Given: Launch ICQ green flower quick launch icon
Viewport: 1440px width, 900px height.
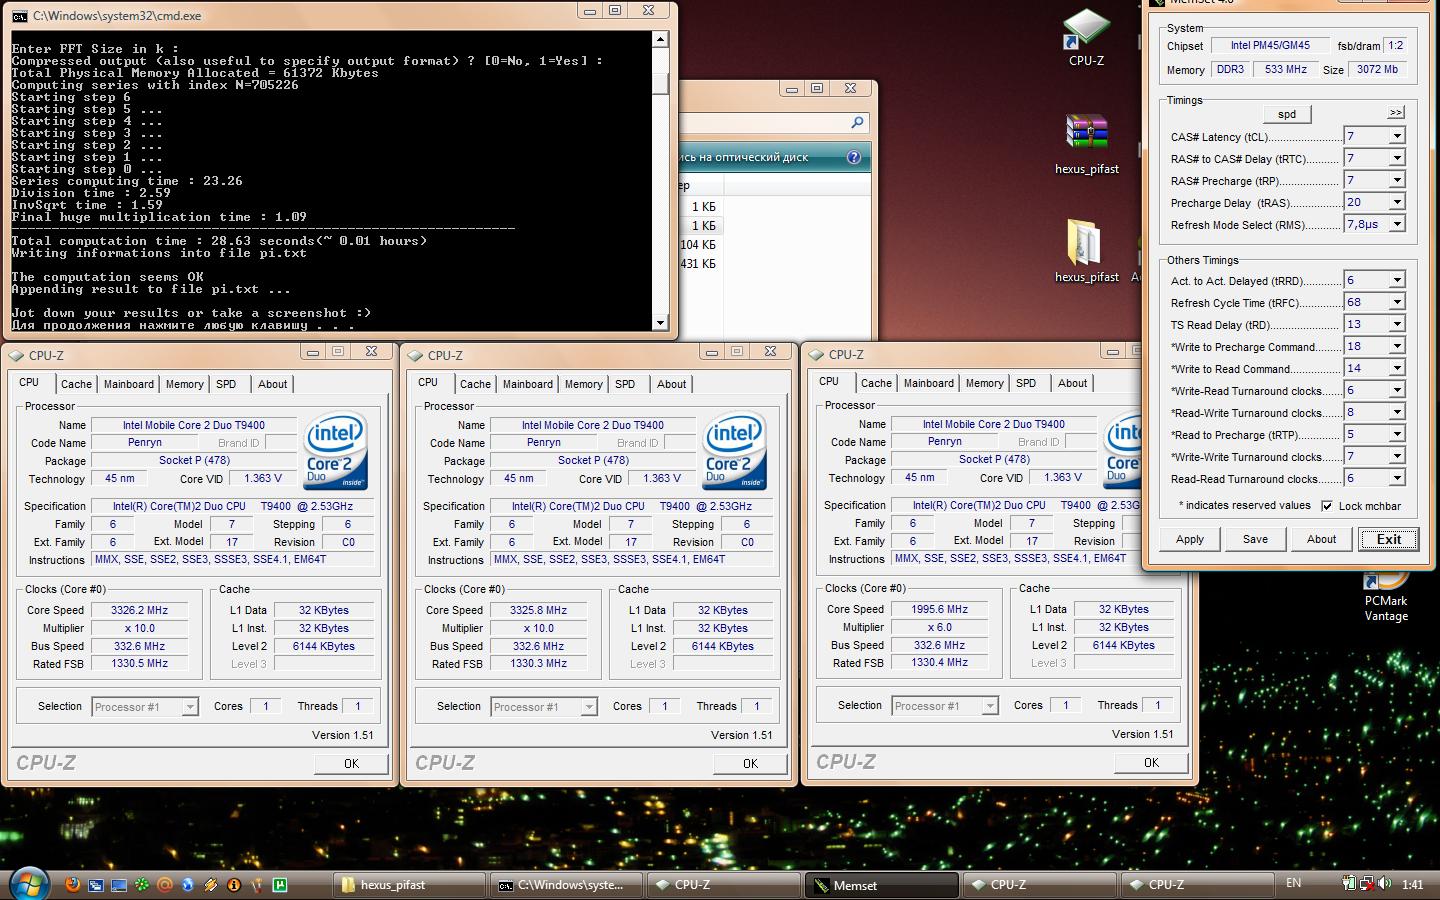Looking at the screenshot, I should (x=142, y=885).
